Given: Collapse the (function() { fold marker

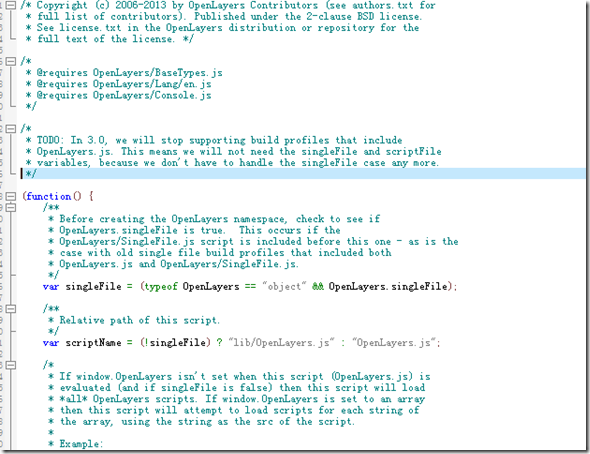Looking at the screenshot, I should (12, 196).
